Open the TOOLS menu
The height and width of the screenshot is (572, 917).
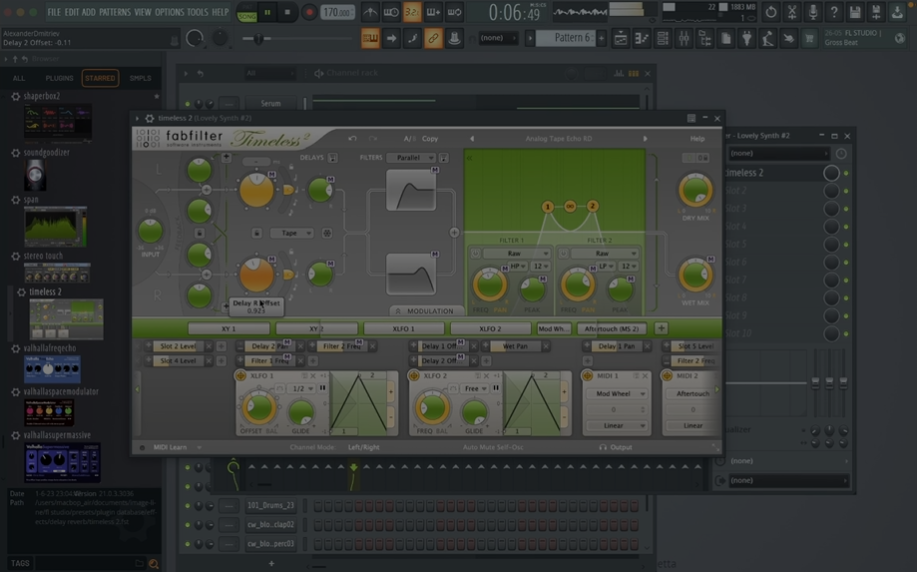[197, 12]
